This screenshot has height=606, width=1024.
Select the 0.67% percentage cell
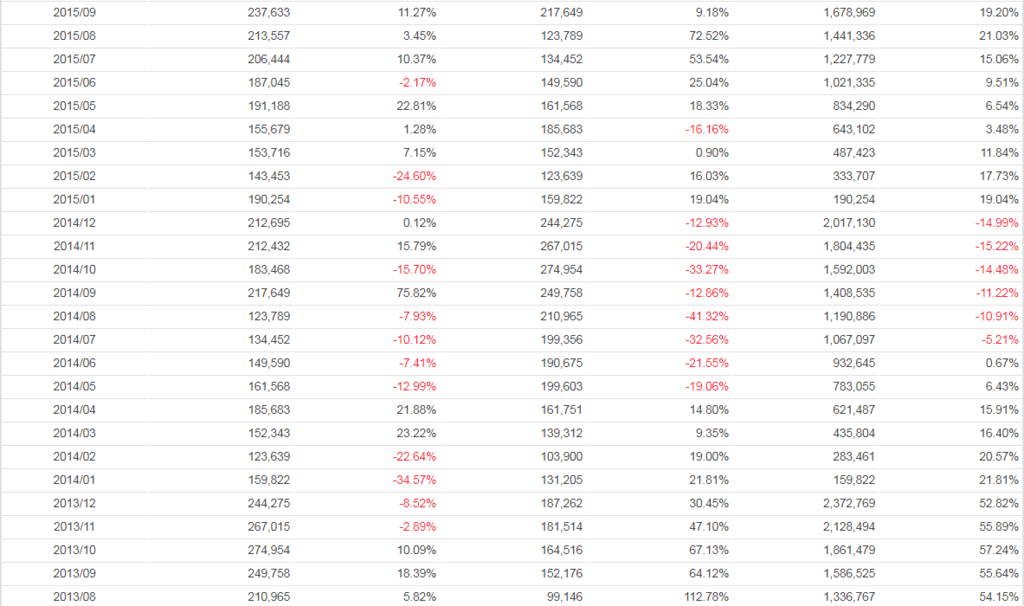click(1002, 363)
